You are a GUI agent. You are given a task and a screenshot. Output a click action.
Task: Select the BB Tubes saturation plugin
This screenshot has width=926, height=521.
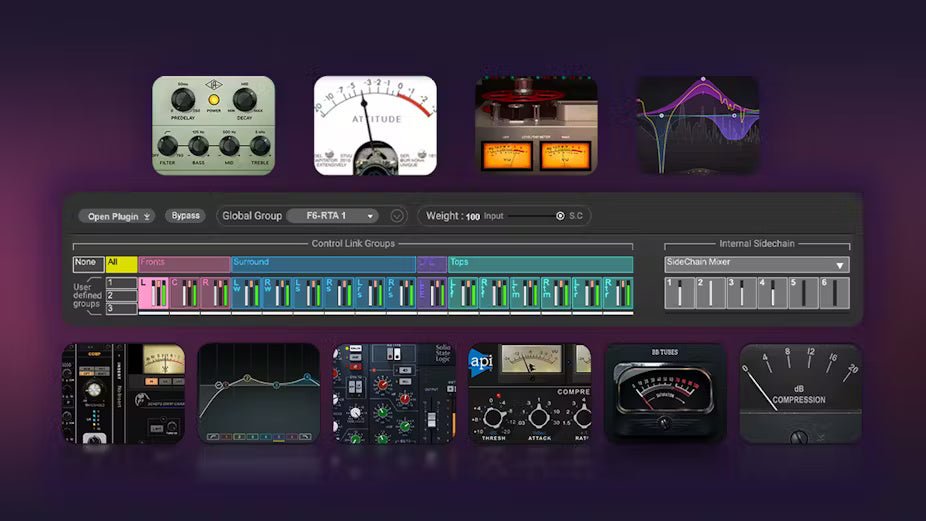click(664, 393)
